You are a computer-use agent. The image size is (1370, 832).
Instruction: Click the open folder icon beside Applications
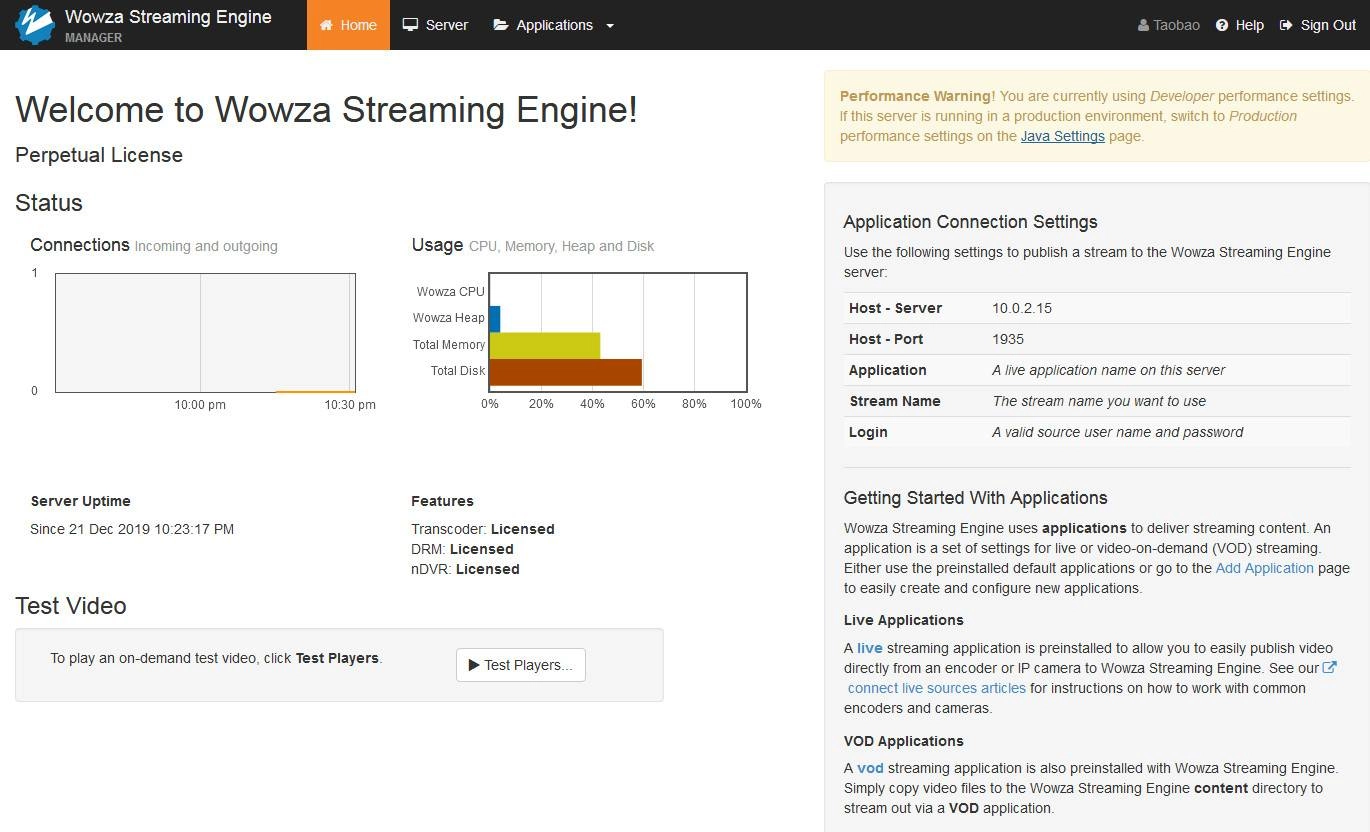[x=501, y=25]
